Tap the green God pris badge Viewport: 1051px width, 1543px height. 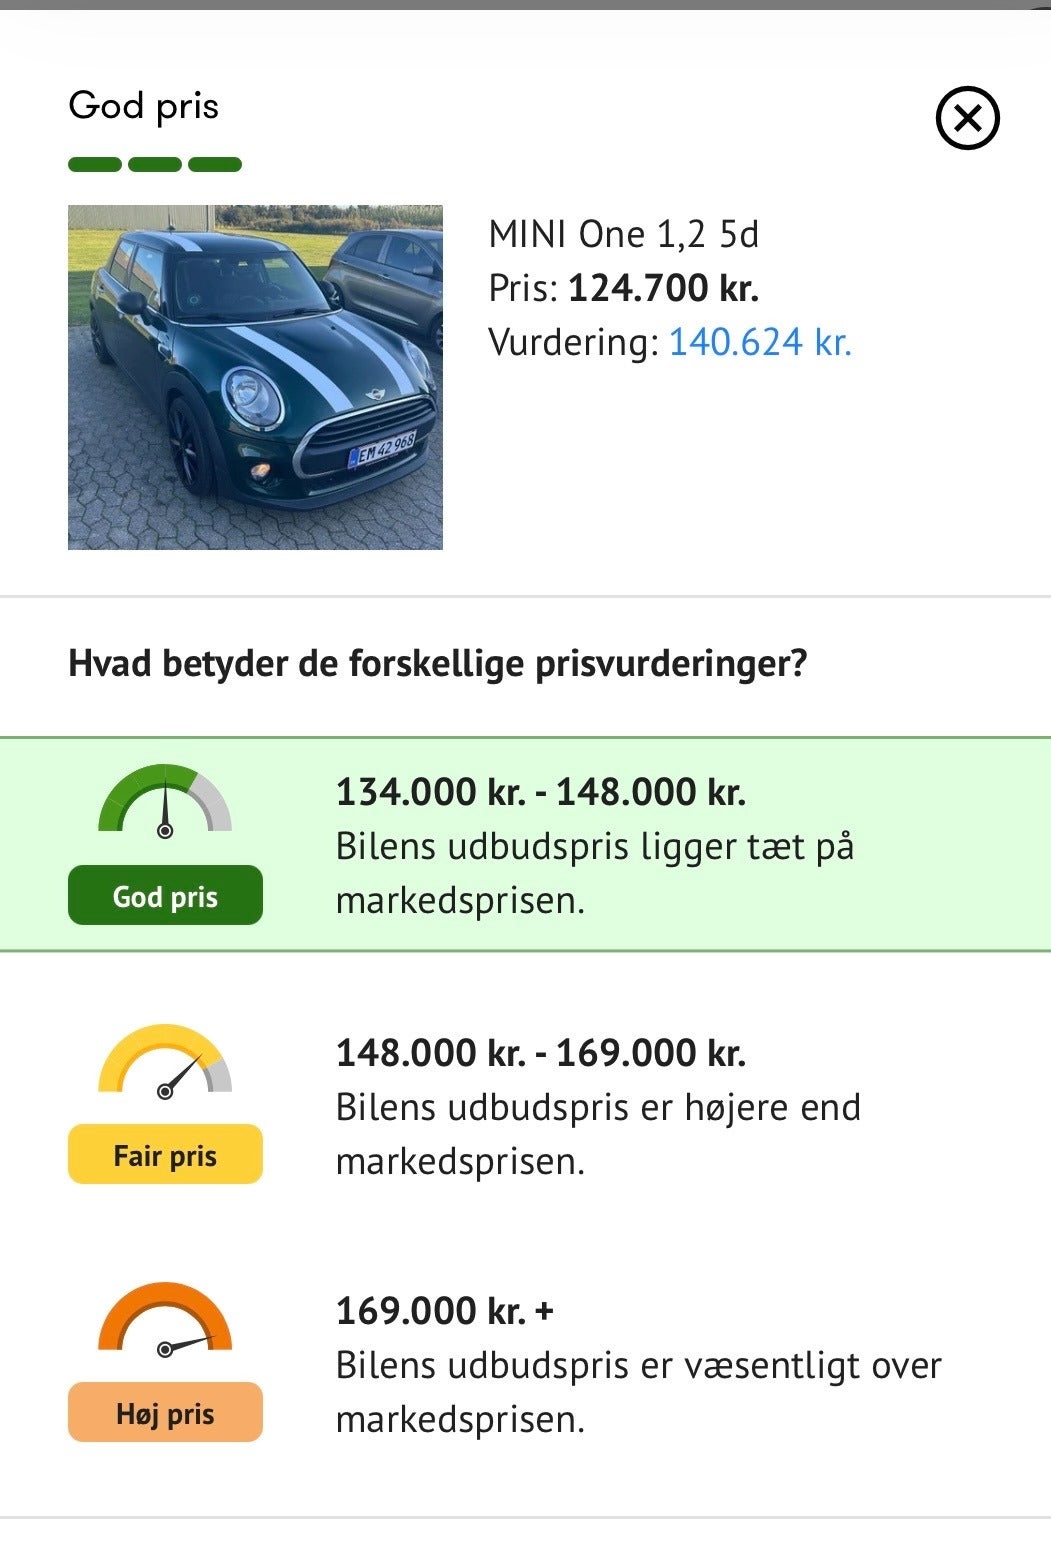point(165,896)
